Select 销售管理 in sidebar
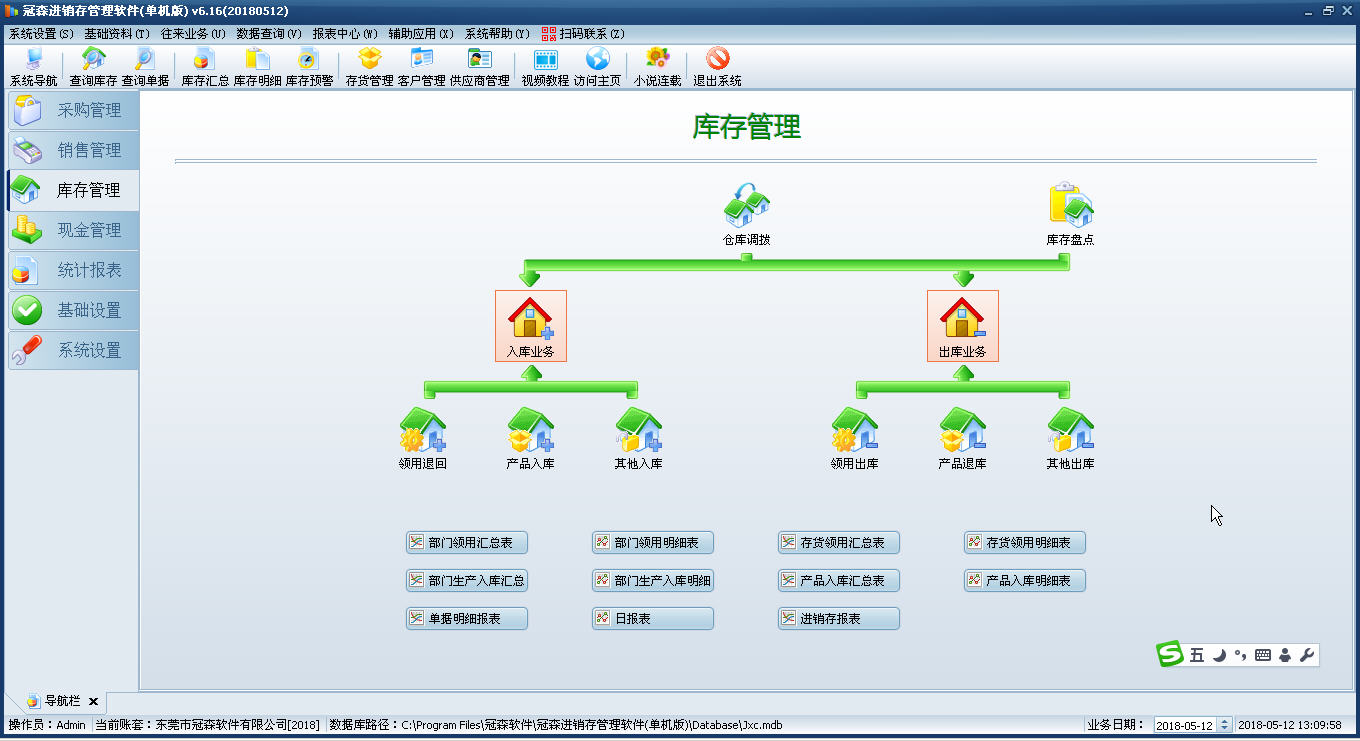Viewport: 1360px width, 741px height. tap(74, 150)
